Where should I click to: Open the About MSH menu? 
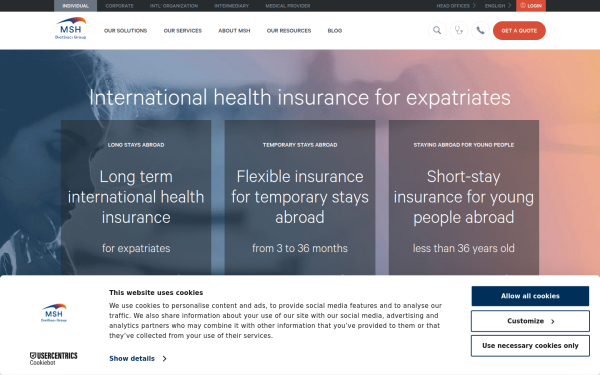[x=234, y=31]
